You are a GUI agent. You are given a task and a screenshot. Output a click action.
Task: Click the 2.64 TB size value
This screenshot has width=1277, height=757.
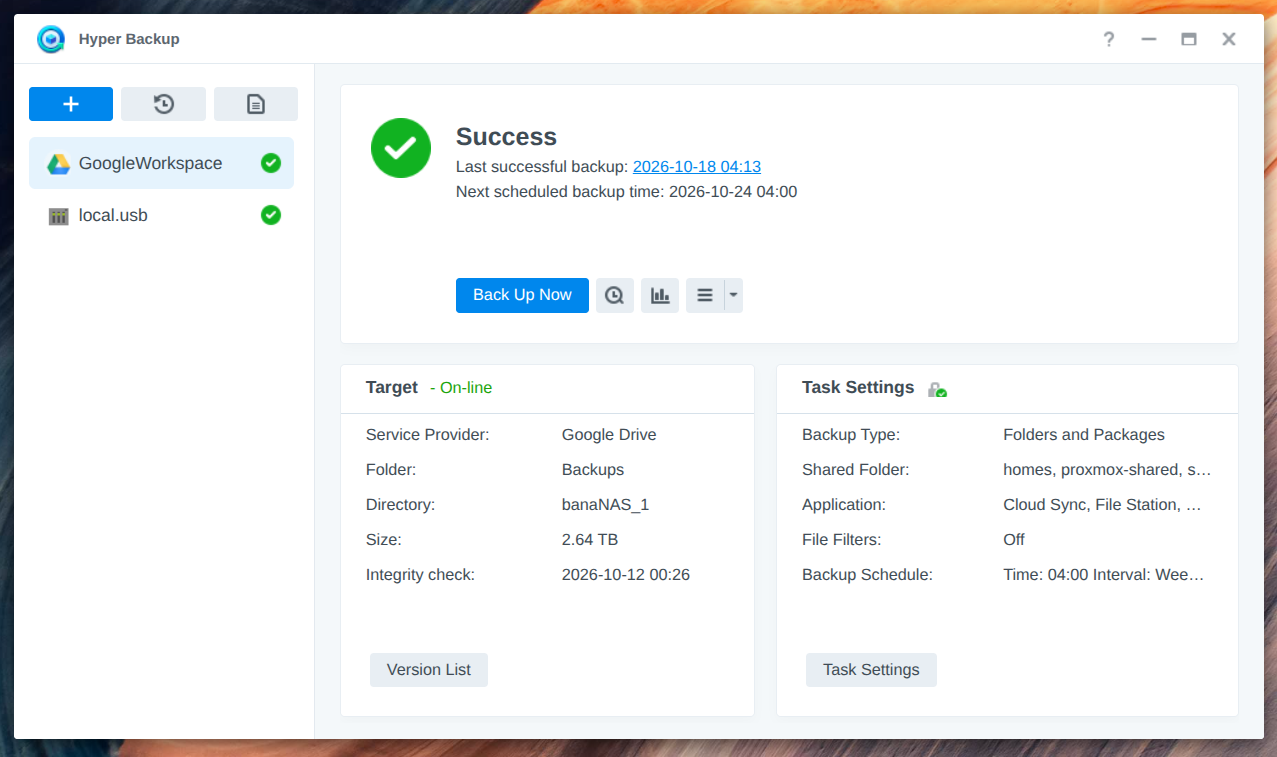590,540
